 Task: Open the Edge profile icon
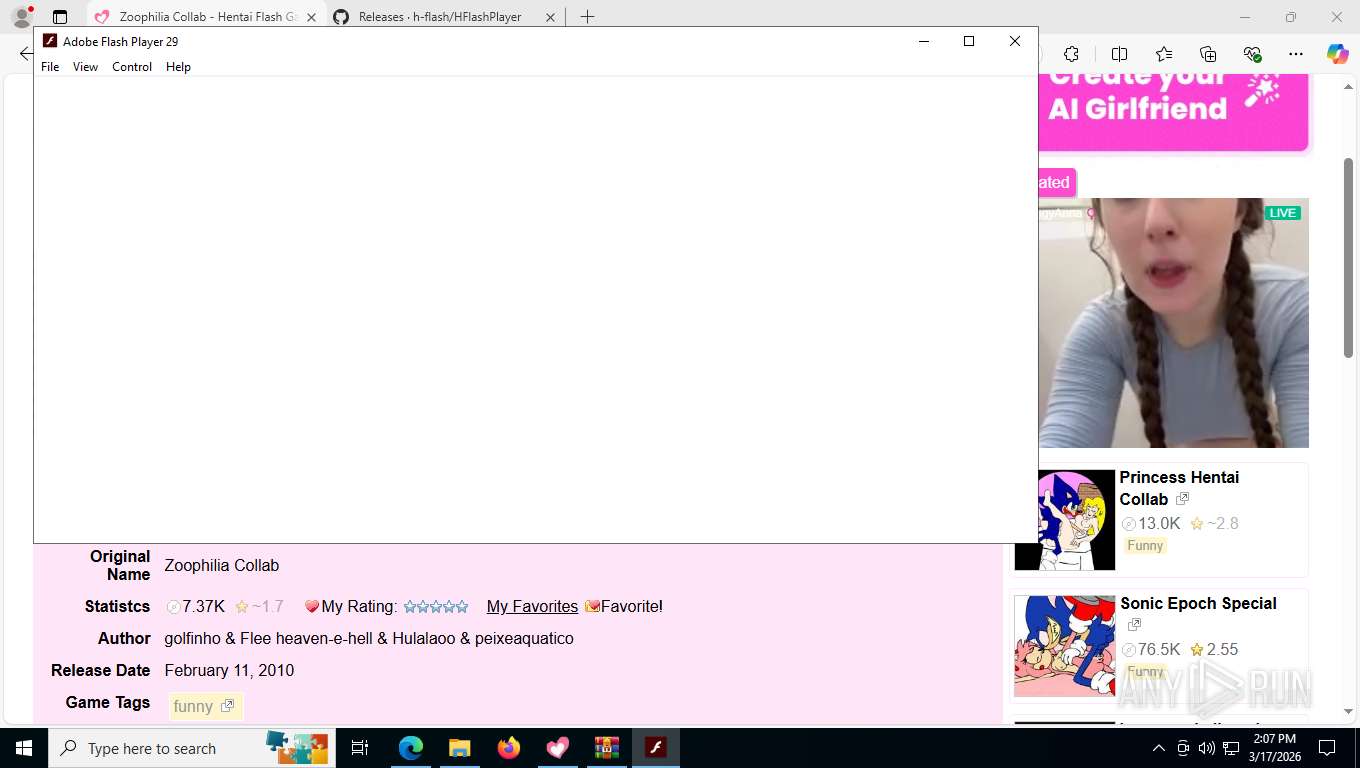pos(22,17)
